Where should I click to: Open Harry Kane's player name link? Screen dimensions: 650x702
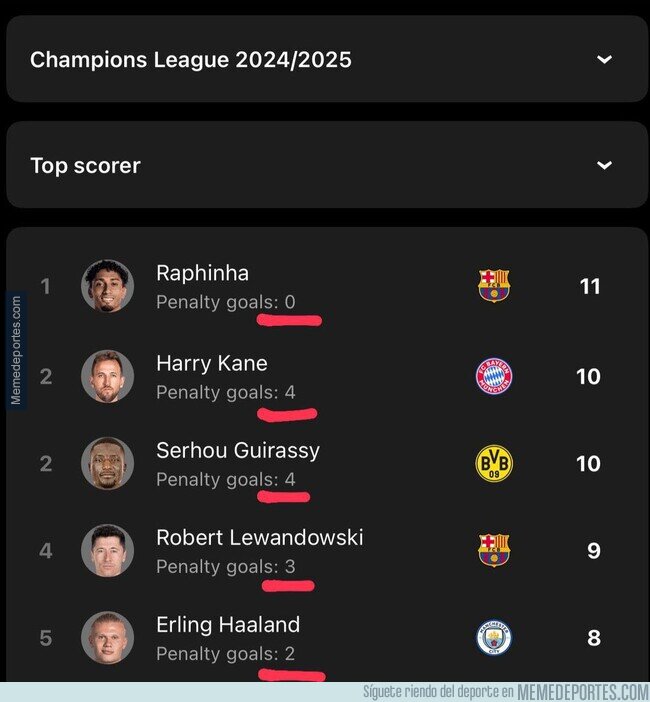click(x=212, y=363)
